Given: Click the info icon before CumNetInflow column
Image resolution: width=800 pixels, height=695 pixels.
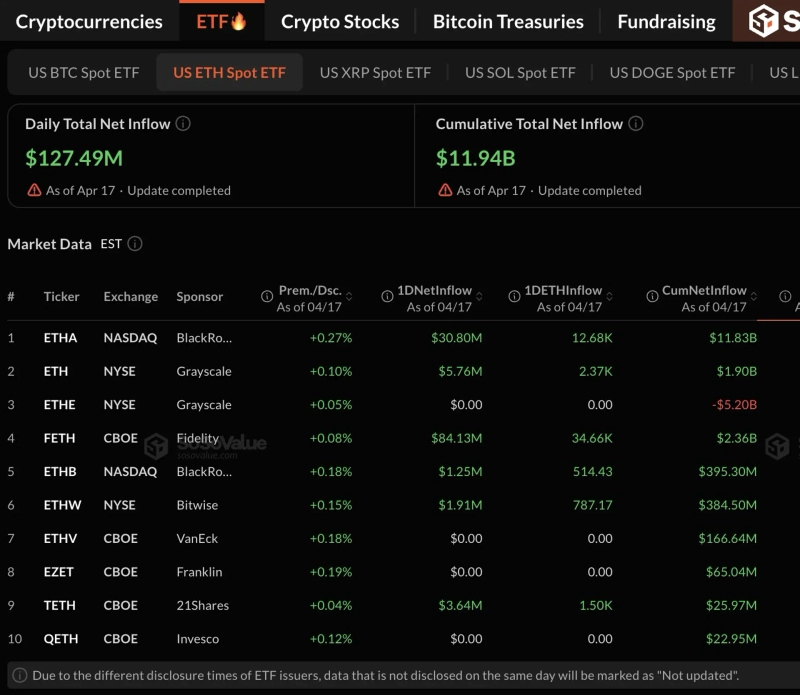Looking at the screenshot, I should [x=651, y=297].
